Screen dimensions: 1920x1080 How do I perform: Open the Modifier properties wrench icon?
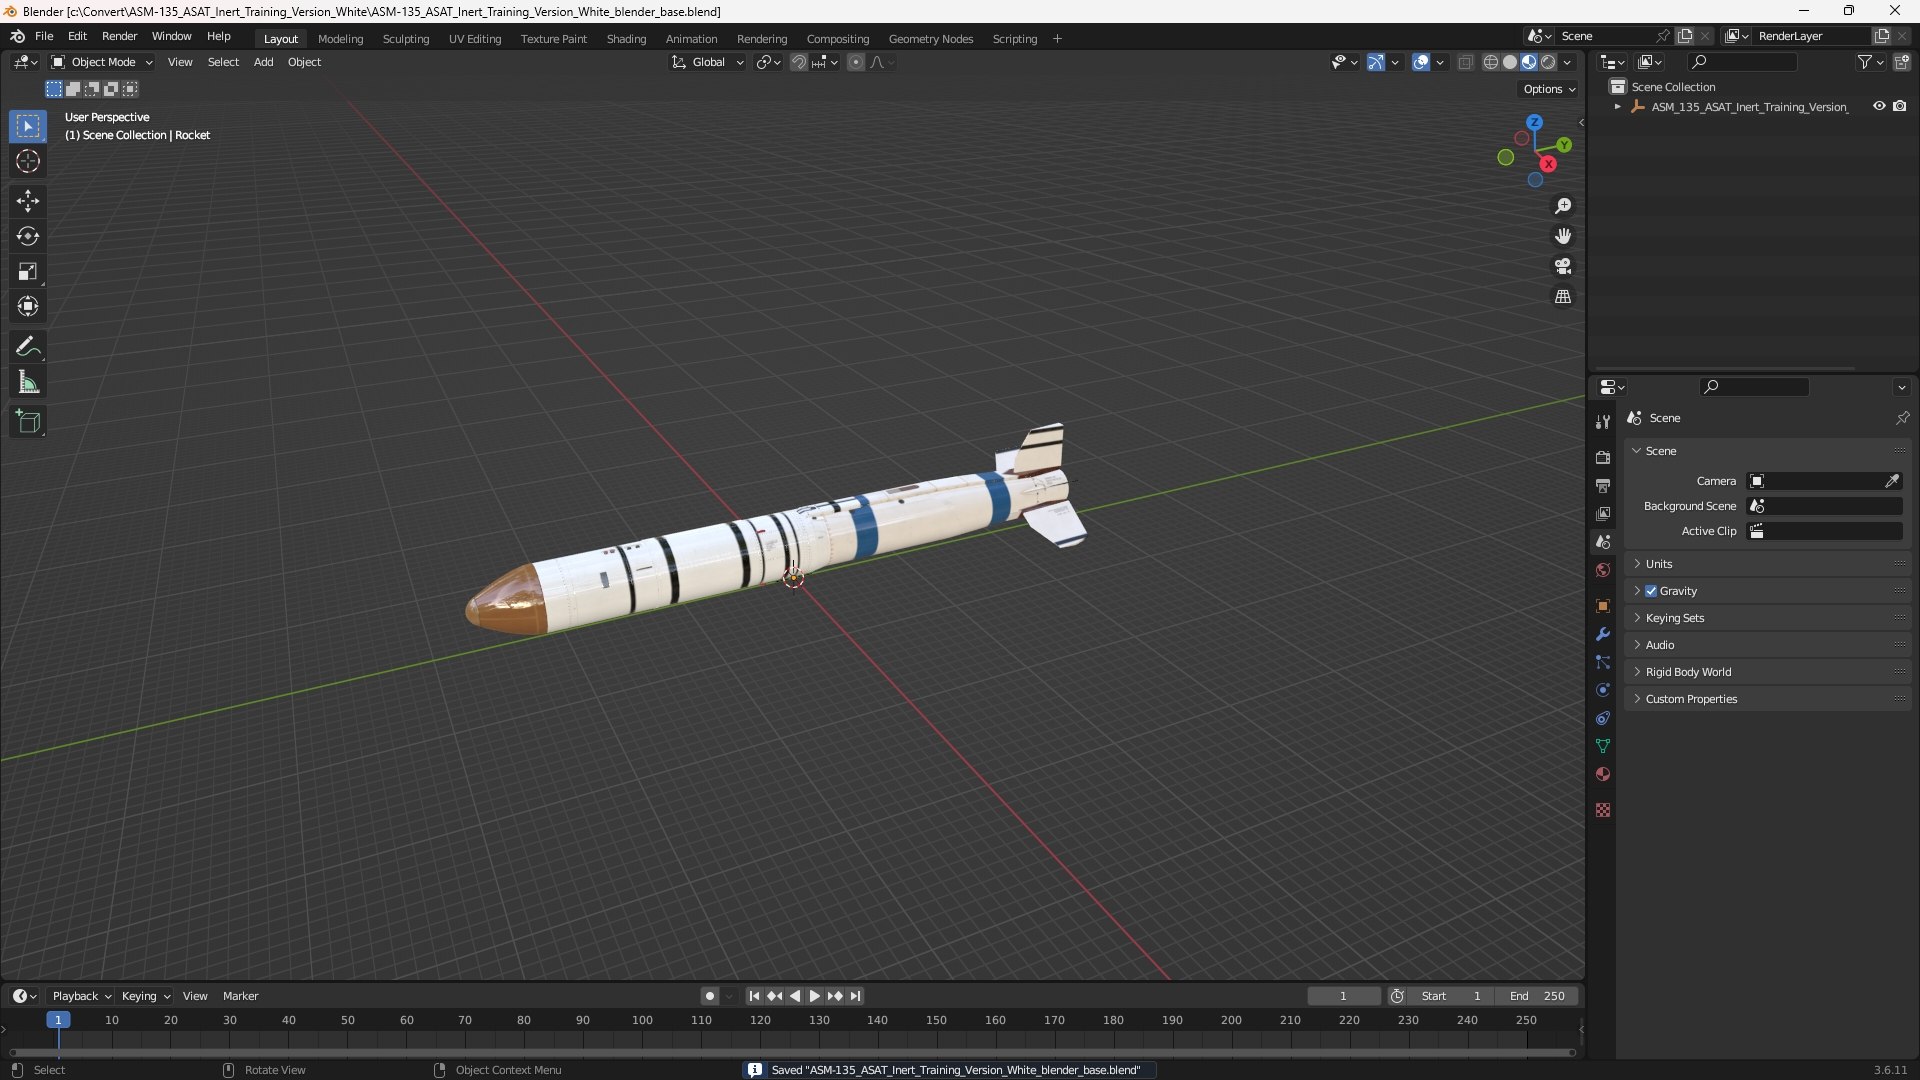[x=1603, y=634]
